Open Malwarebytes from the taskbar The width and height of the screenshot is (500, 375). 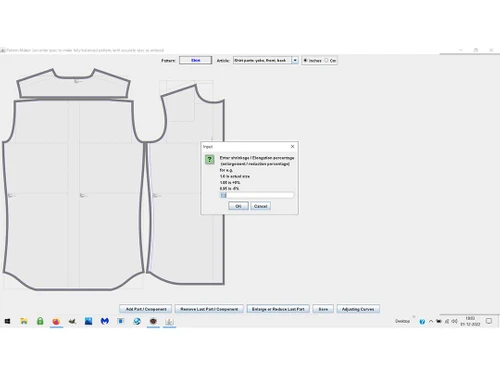[x=105, y=321]
